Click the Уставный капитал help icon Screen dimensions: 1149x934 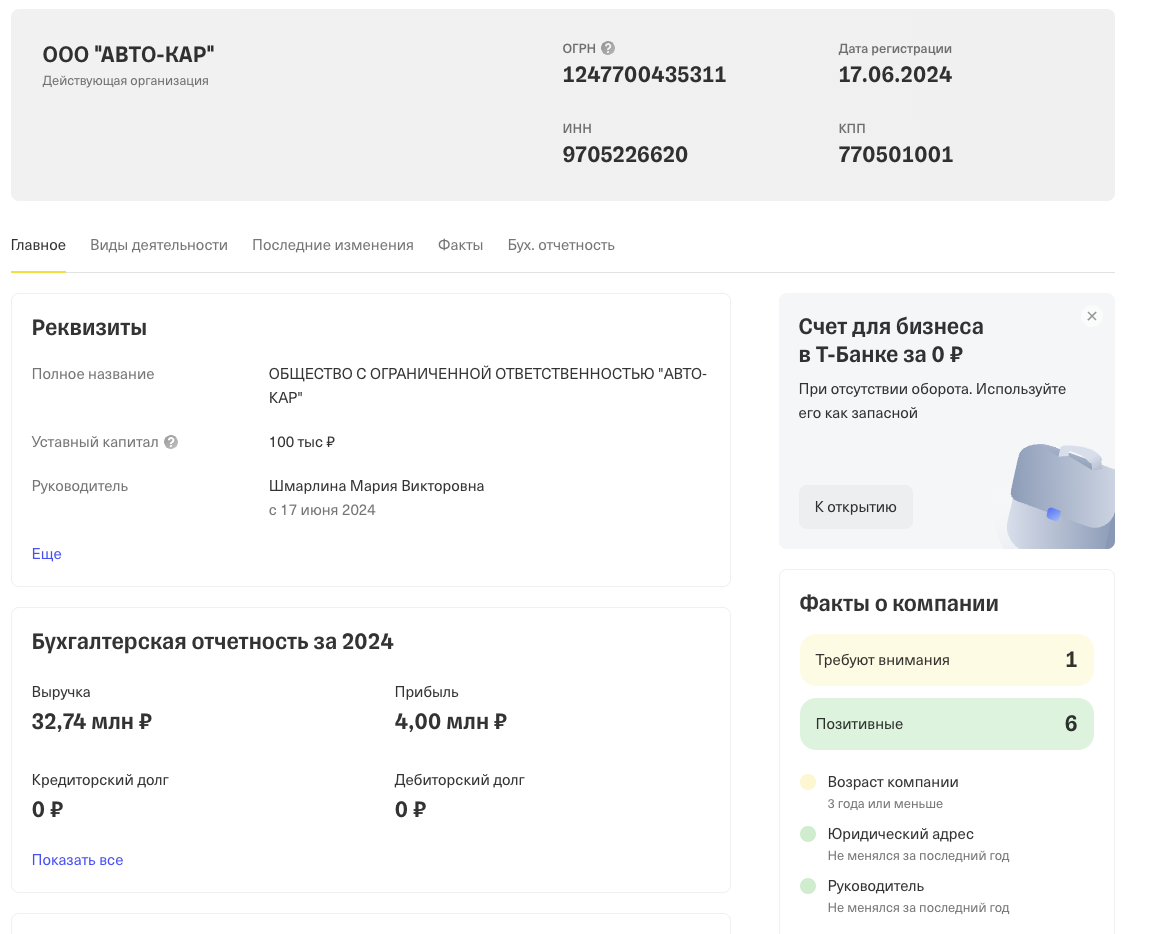[x=171, y=442]
